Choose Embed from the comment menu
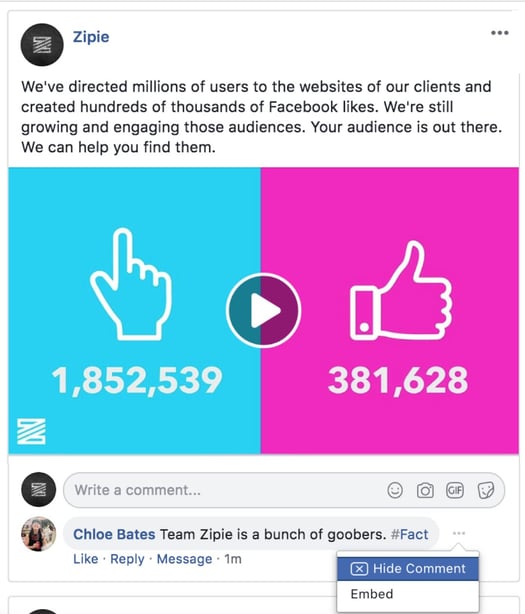The image size is (525, 614). click(372, 594)
